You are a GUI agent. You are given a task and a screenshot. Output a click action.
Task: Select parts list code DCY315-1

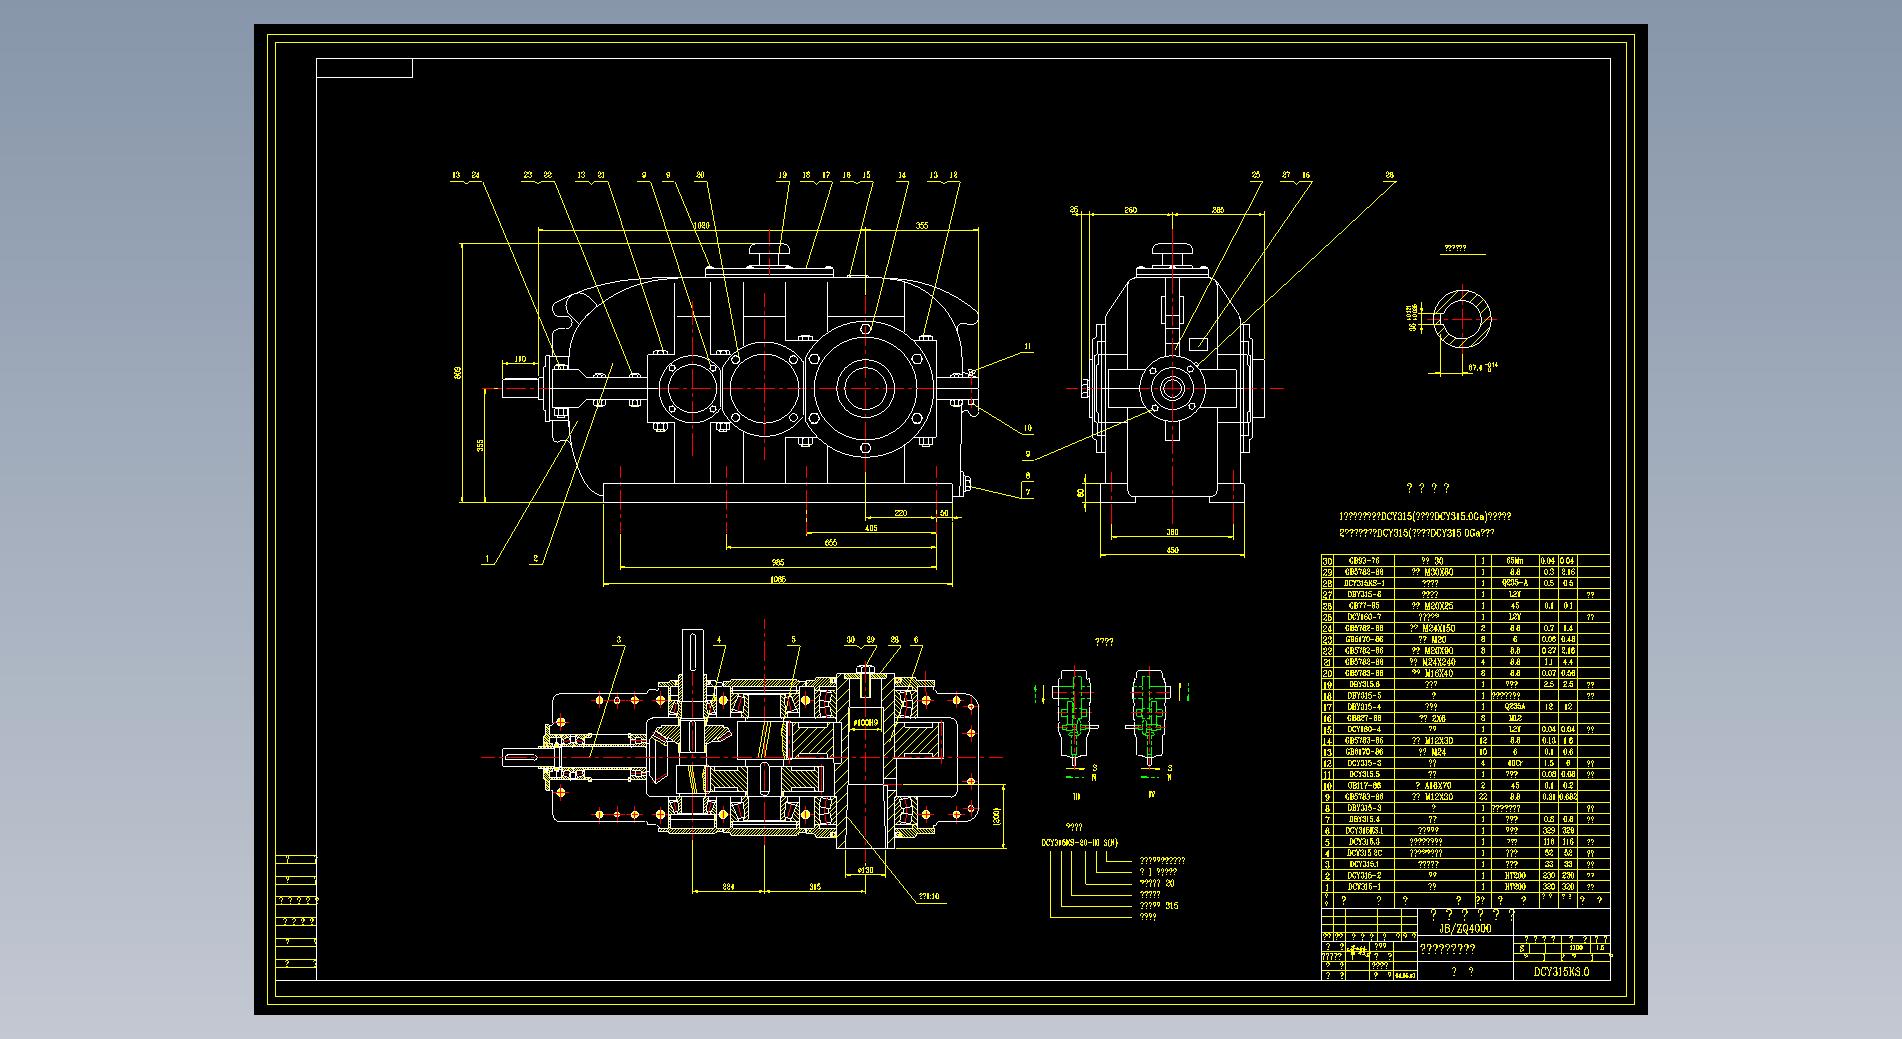(x=1364, y=887)
